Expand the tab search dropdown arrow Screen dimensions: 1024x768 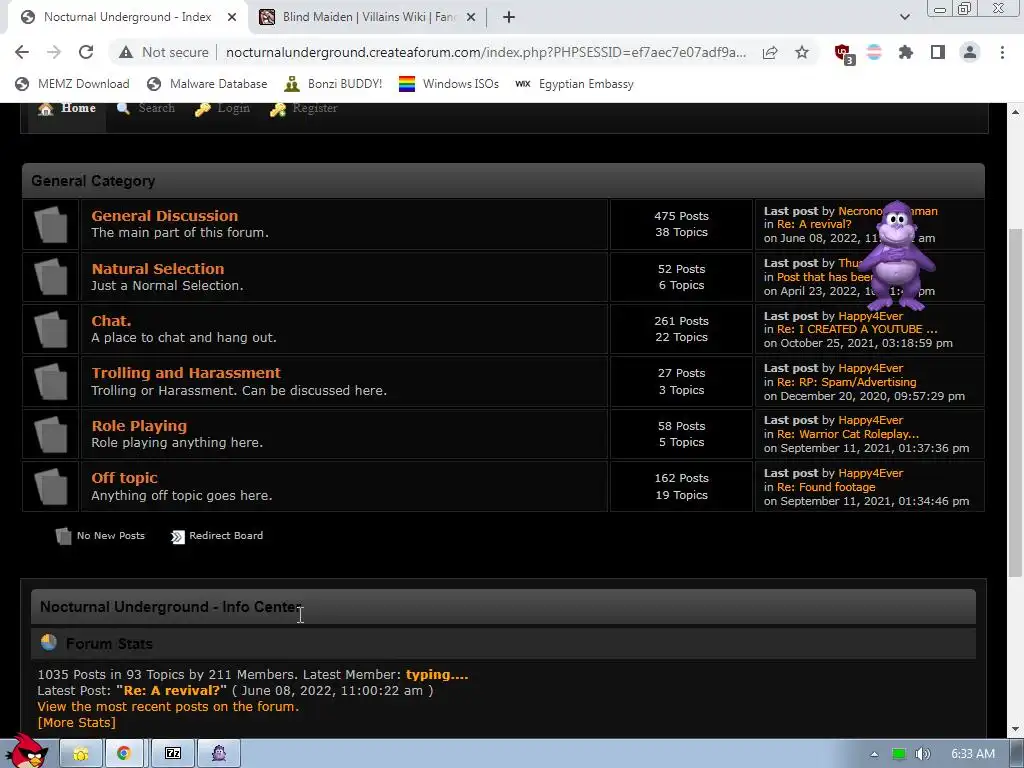[904, 17]
